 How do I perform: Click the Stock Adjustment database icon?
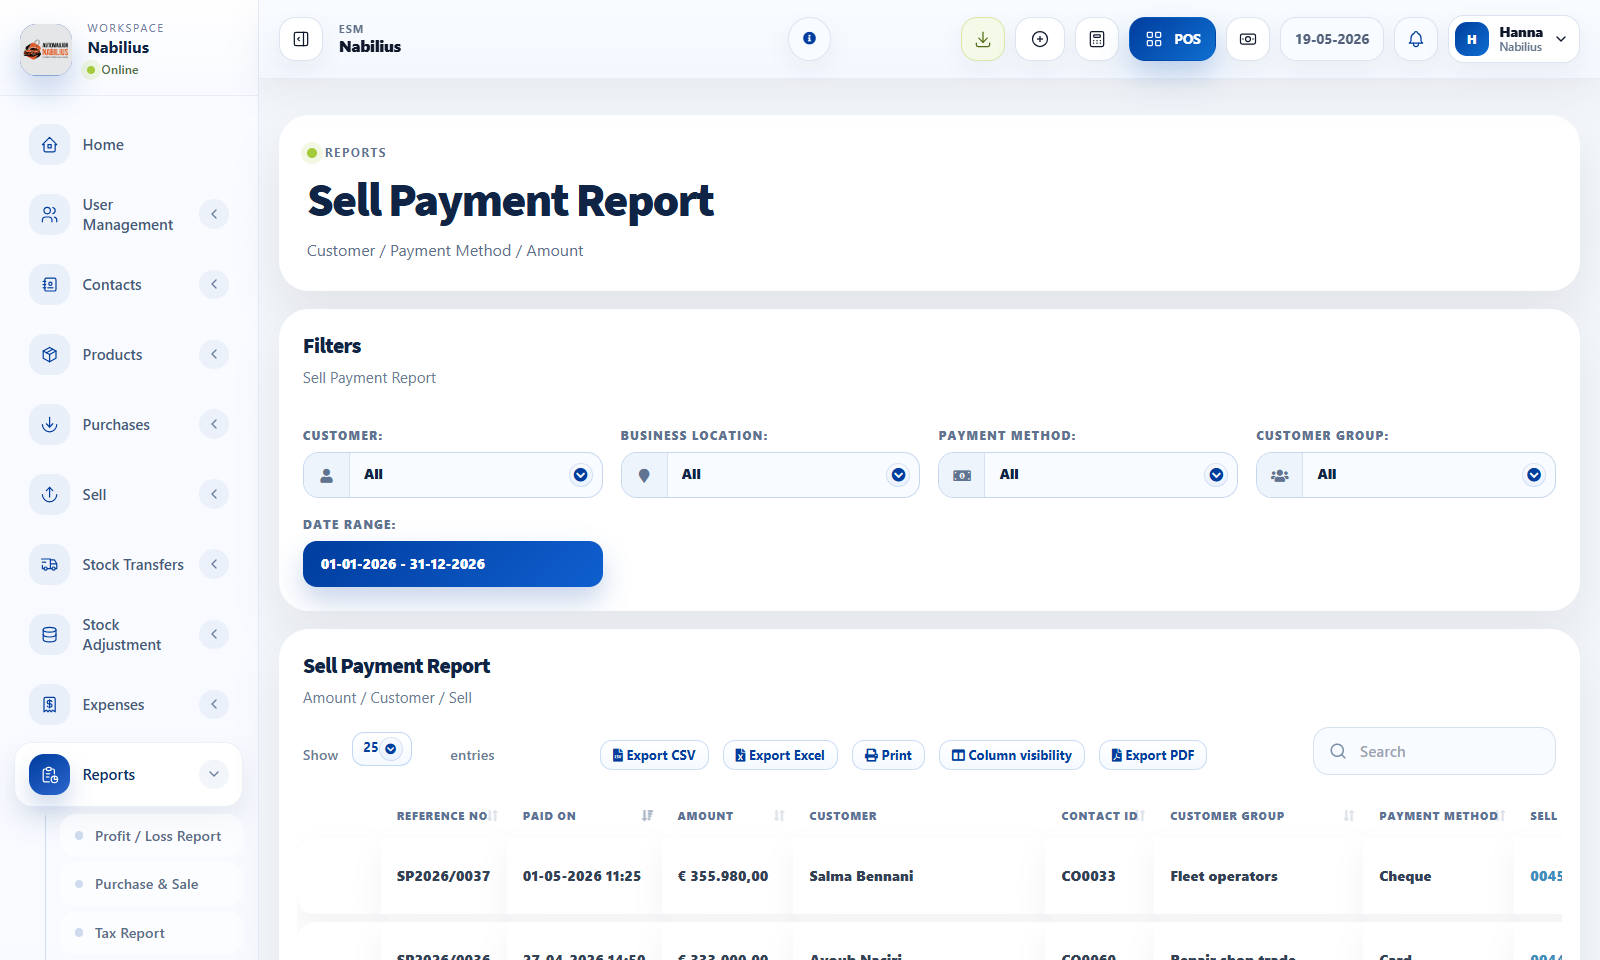pyautogui.click(x=50, y=634)
